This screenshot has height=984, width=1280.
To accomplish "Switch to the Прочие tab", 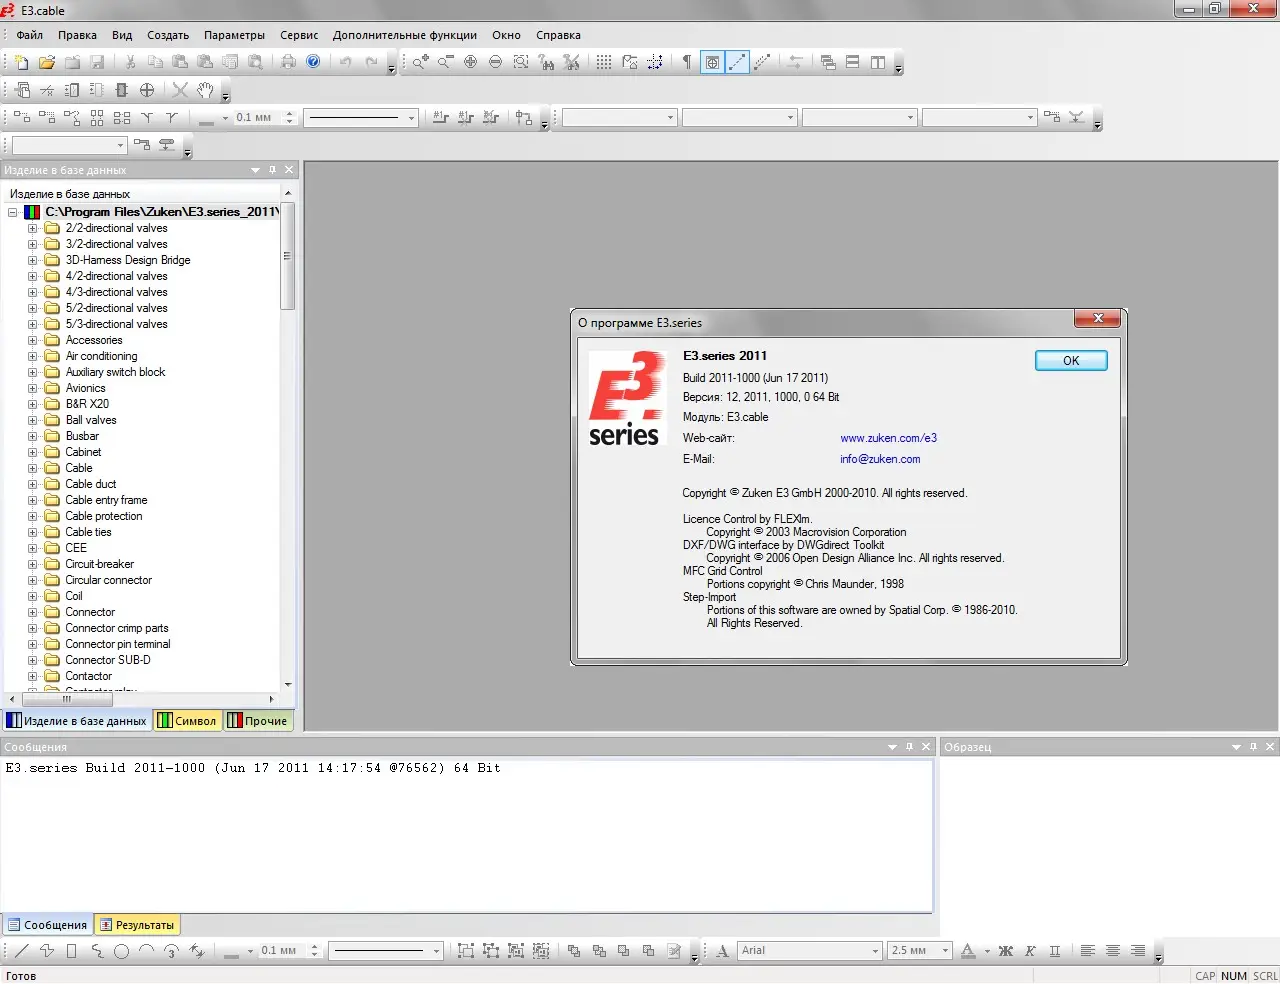I will coord(258,721).
